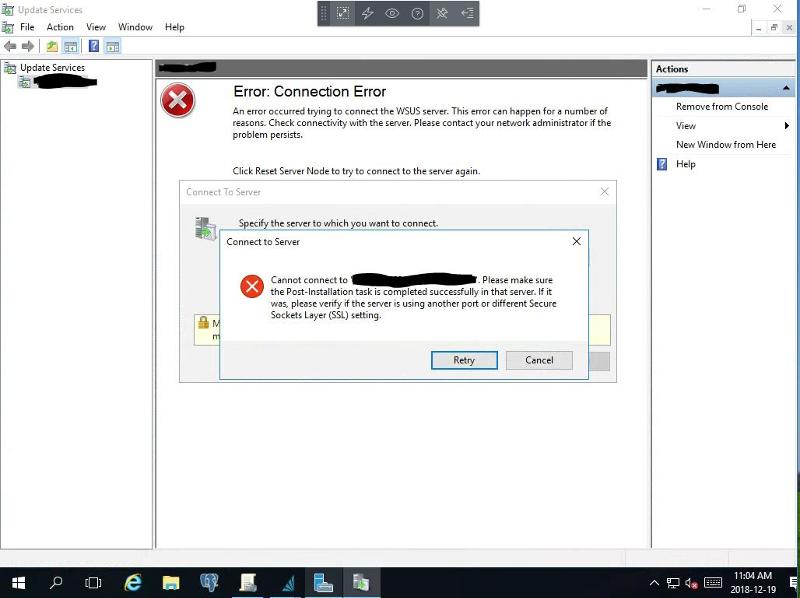Viewport: 800px width, 598px height.
Task: Select Update Services root tree node
Action: [x=52, y=67]
